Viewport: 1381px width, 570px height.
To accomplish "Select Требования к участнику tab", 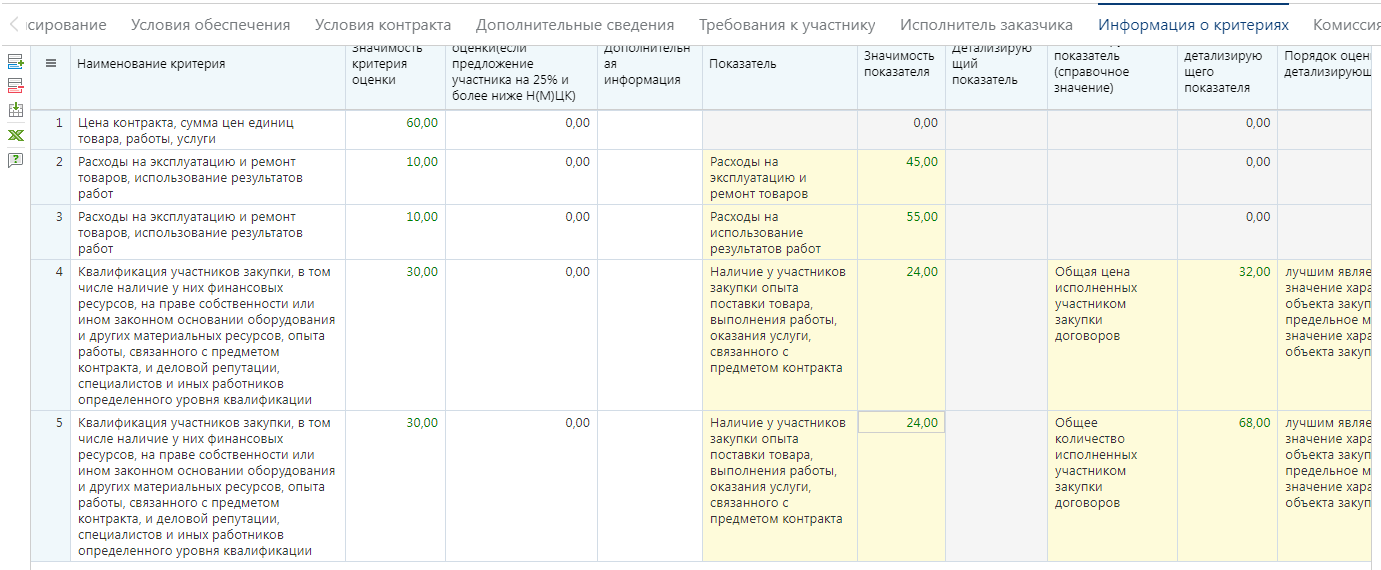I will coord(787,25).
